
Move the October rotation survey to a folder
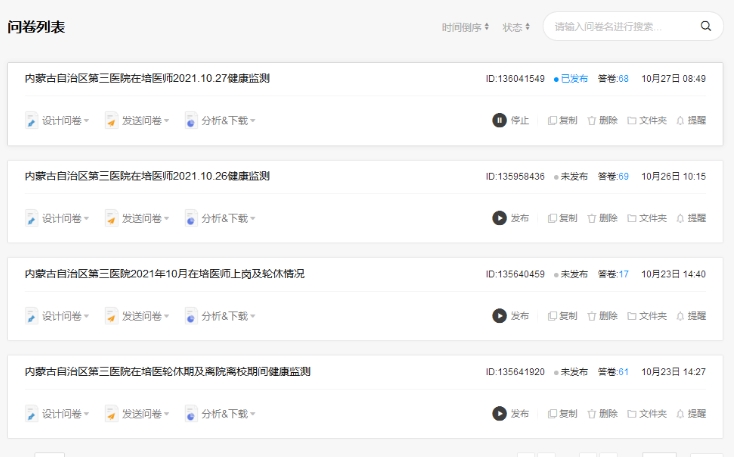pyautogui.click(x=646, y=316)
